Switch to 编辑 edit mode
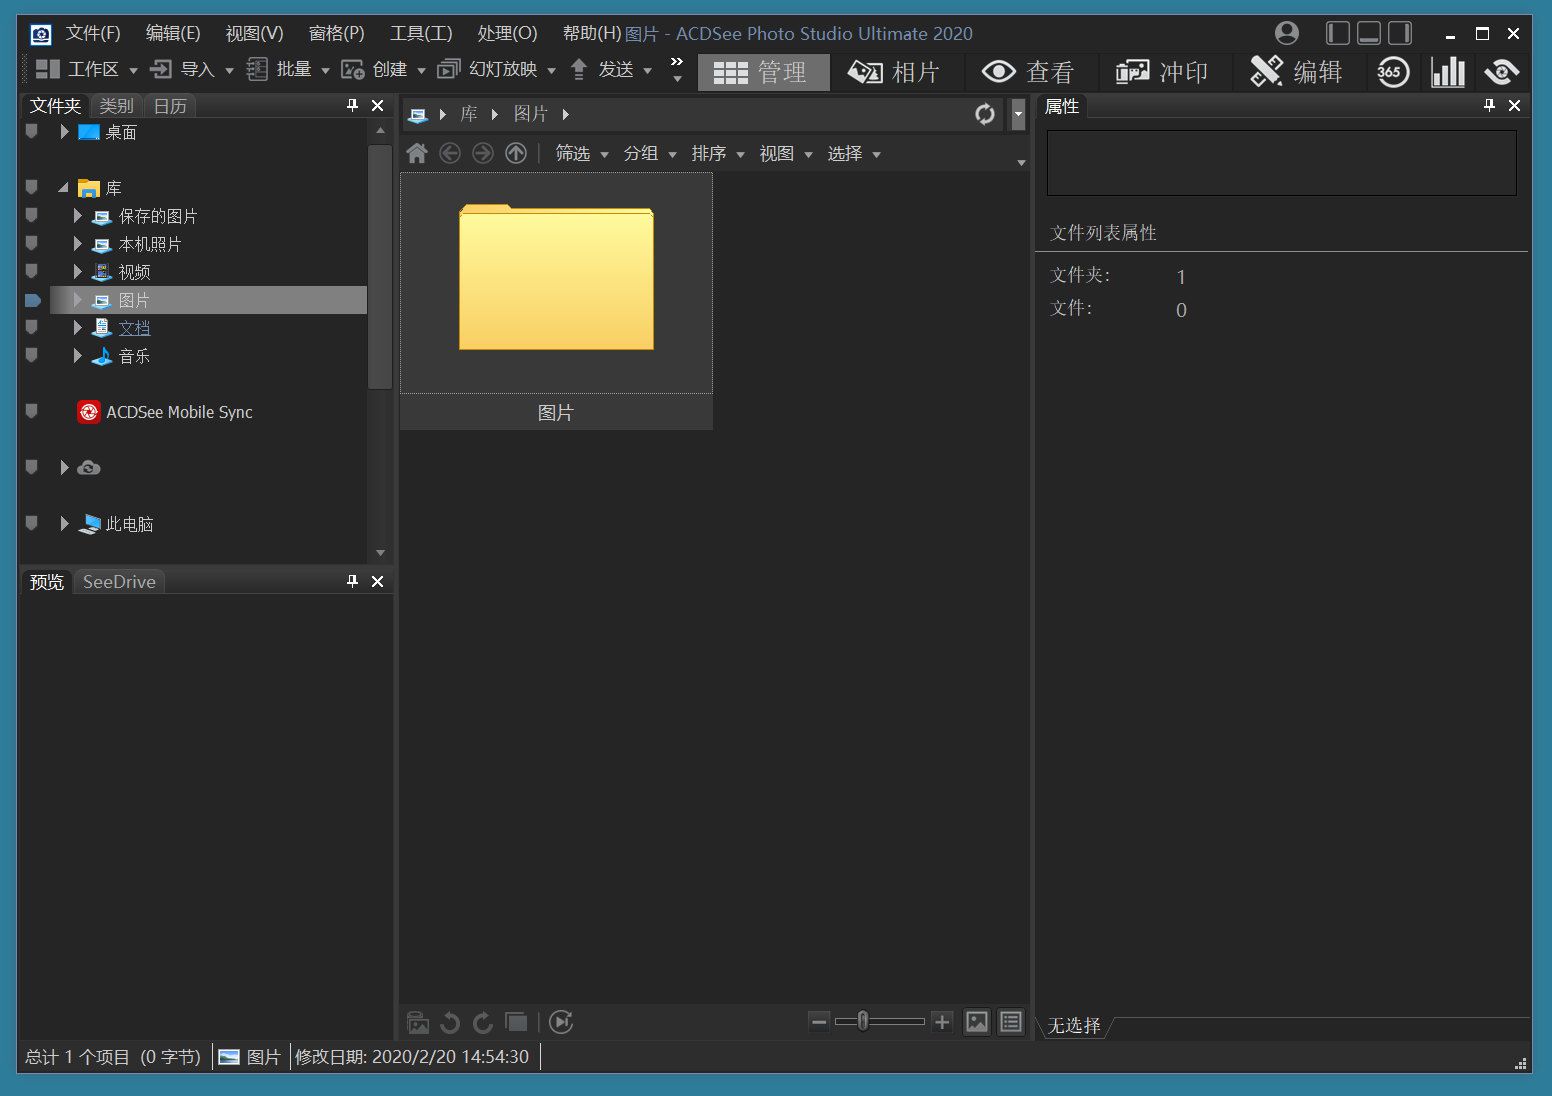This screenshot has width=1552, height=1096. click(x=1297, y=72)
